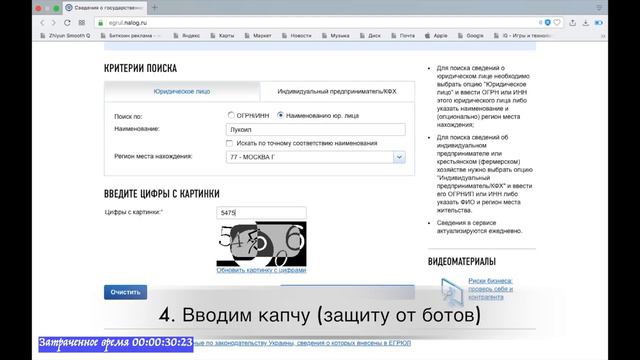The width and height of the screenshot is (640, 360).
Task: Go forward with the browser forward arrow
Action: click(53, 23)
